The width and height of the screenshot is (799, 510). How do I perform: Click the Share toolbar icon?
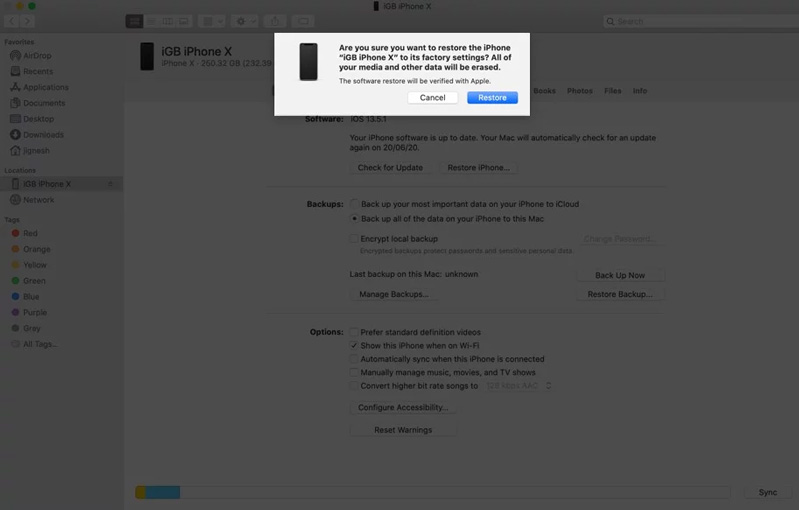275,21
